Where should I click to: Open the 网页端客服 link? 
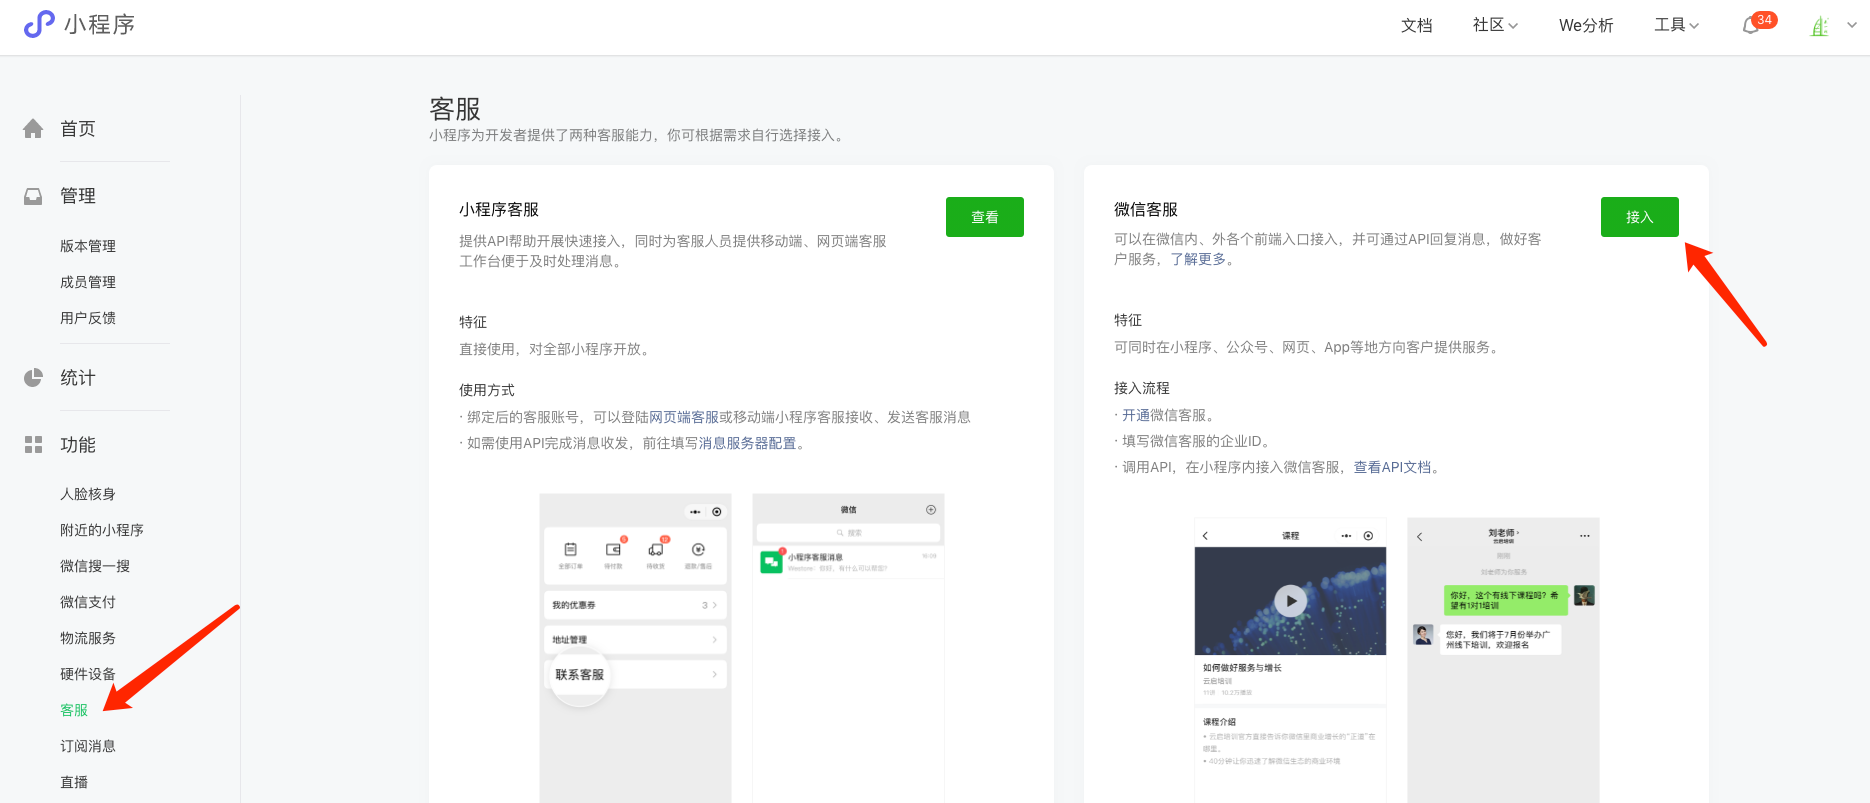[x=684, y=417]
